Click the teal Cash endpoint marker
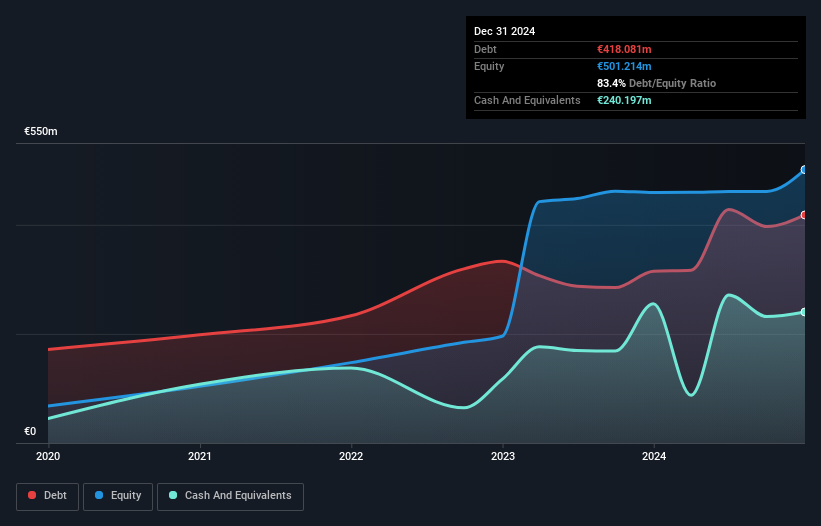The image size is (821, 526). pyautogui.click(x=804, y=312)
